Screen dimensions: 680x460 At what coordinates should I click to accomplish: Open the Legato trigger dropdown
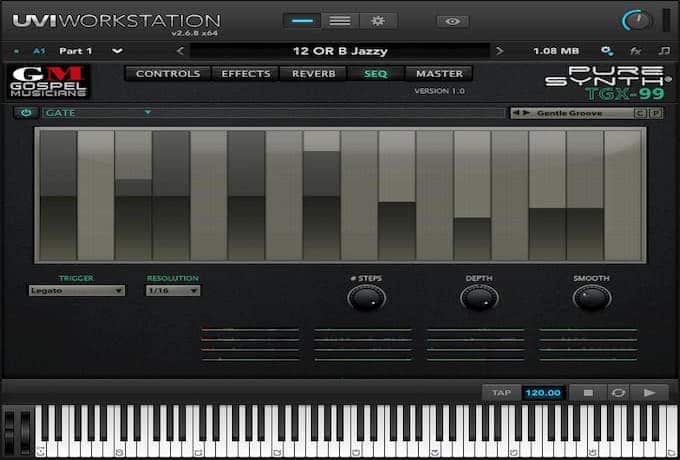(x=77, y=290)
